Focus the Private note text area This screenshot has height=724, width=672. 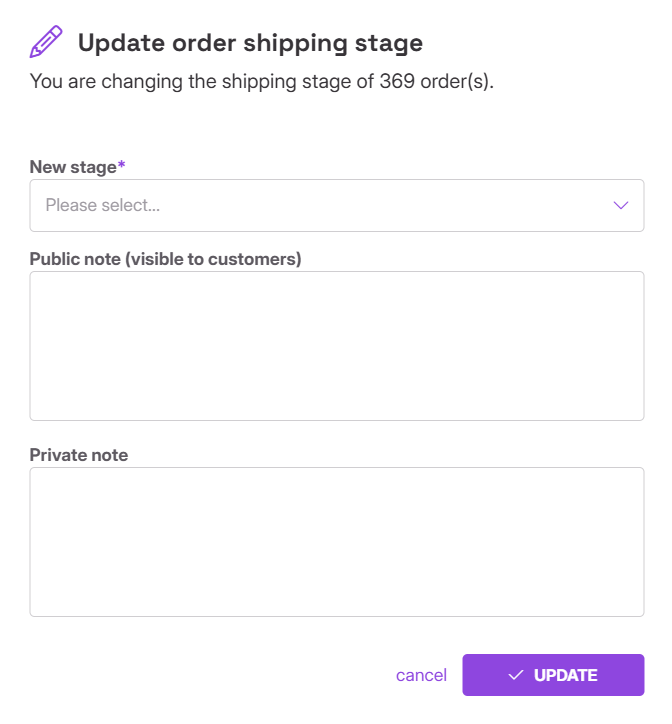point(336,542)
